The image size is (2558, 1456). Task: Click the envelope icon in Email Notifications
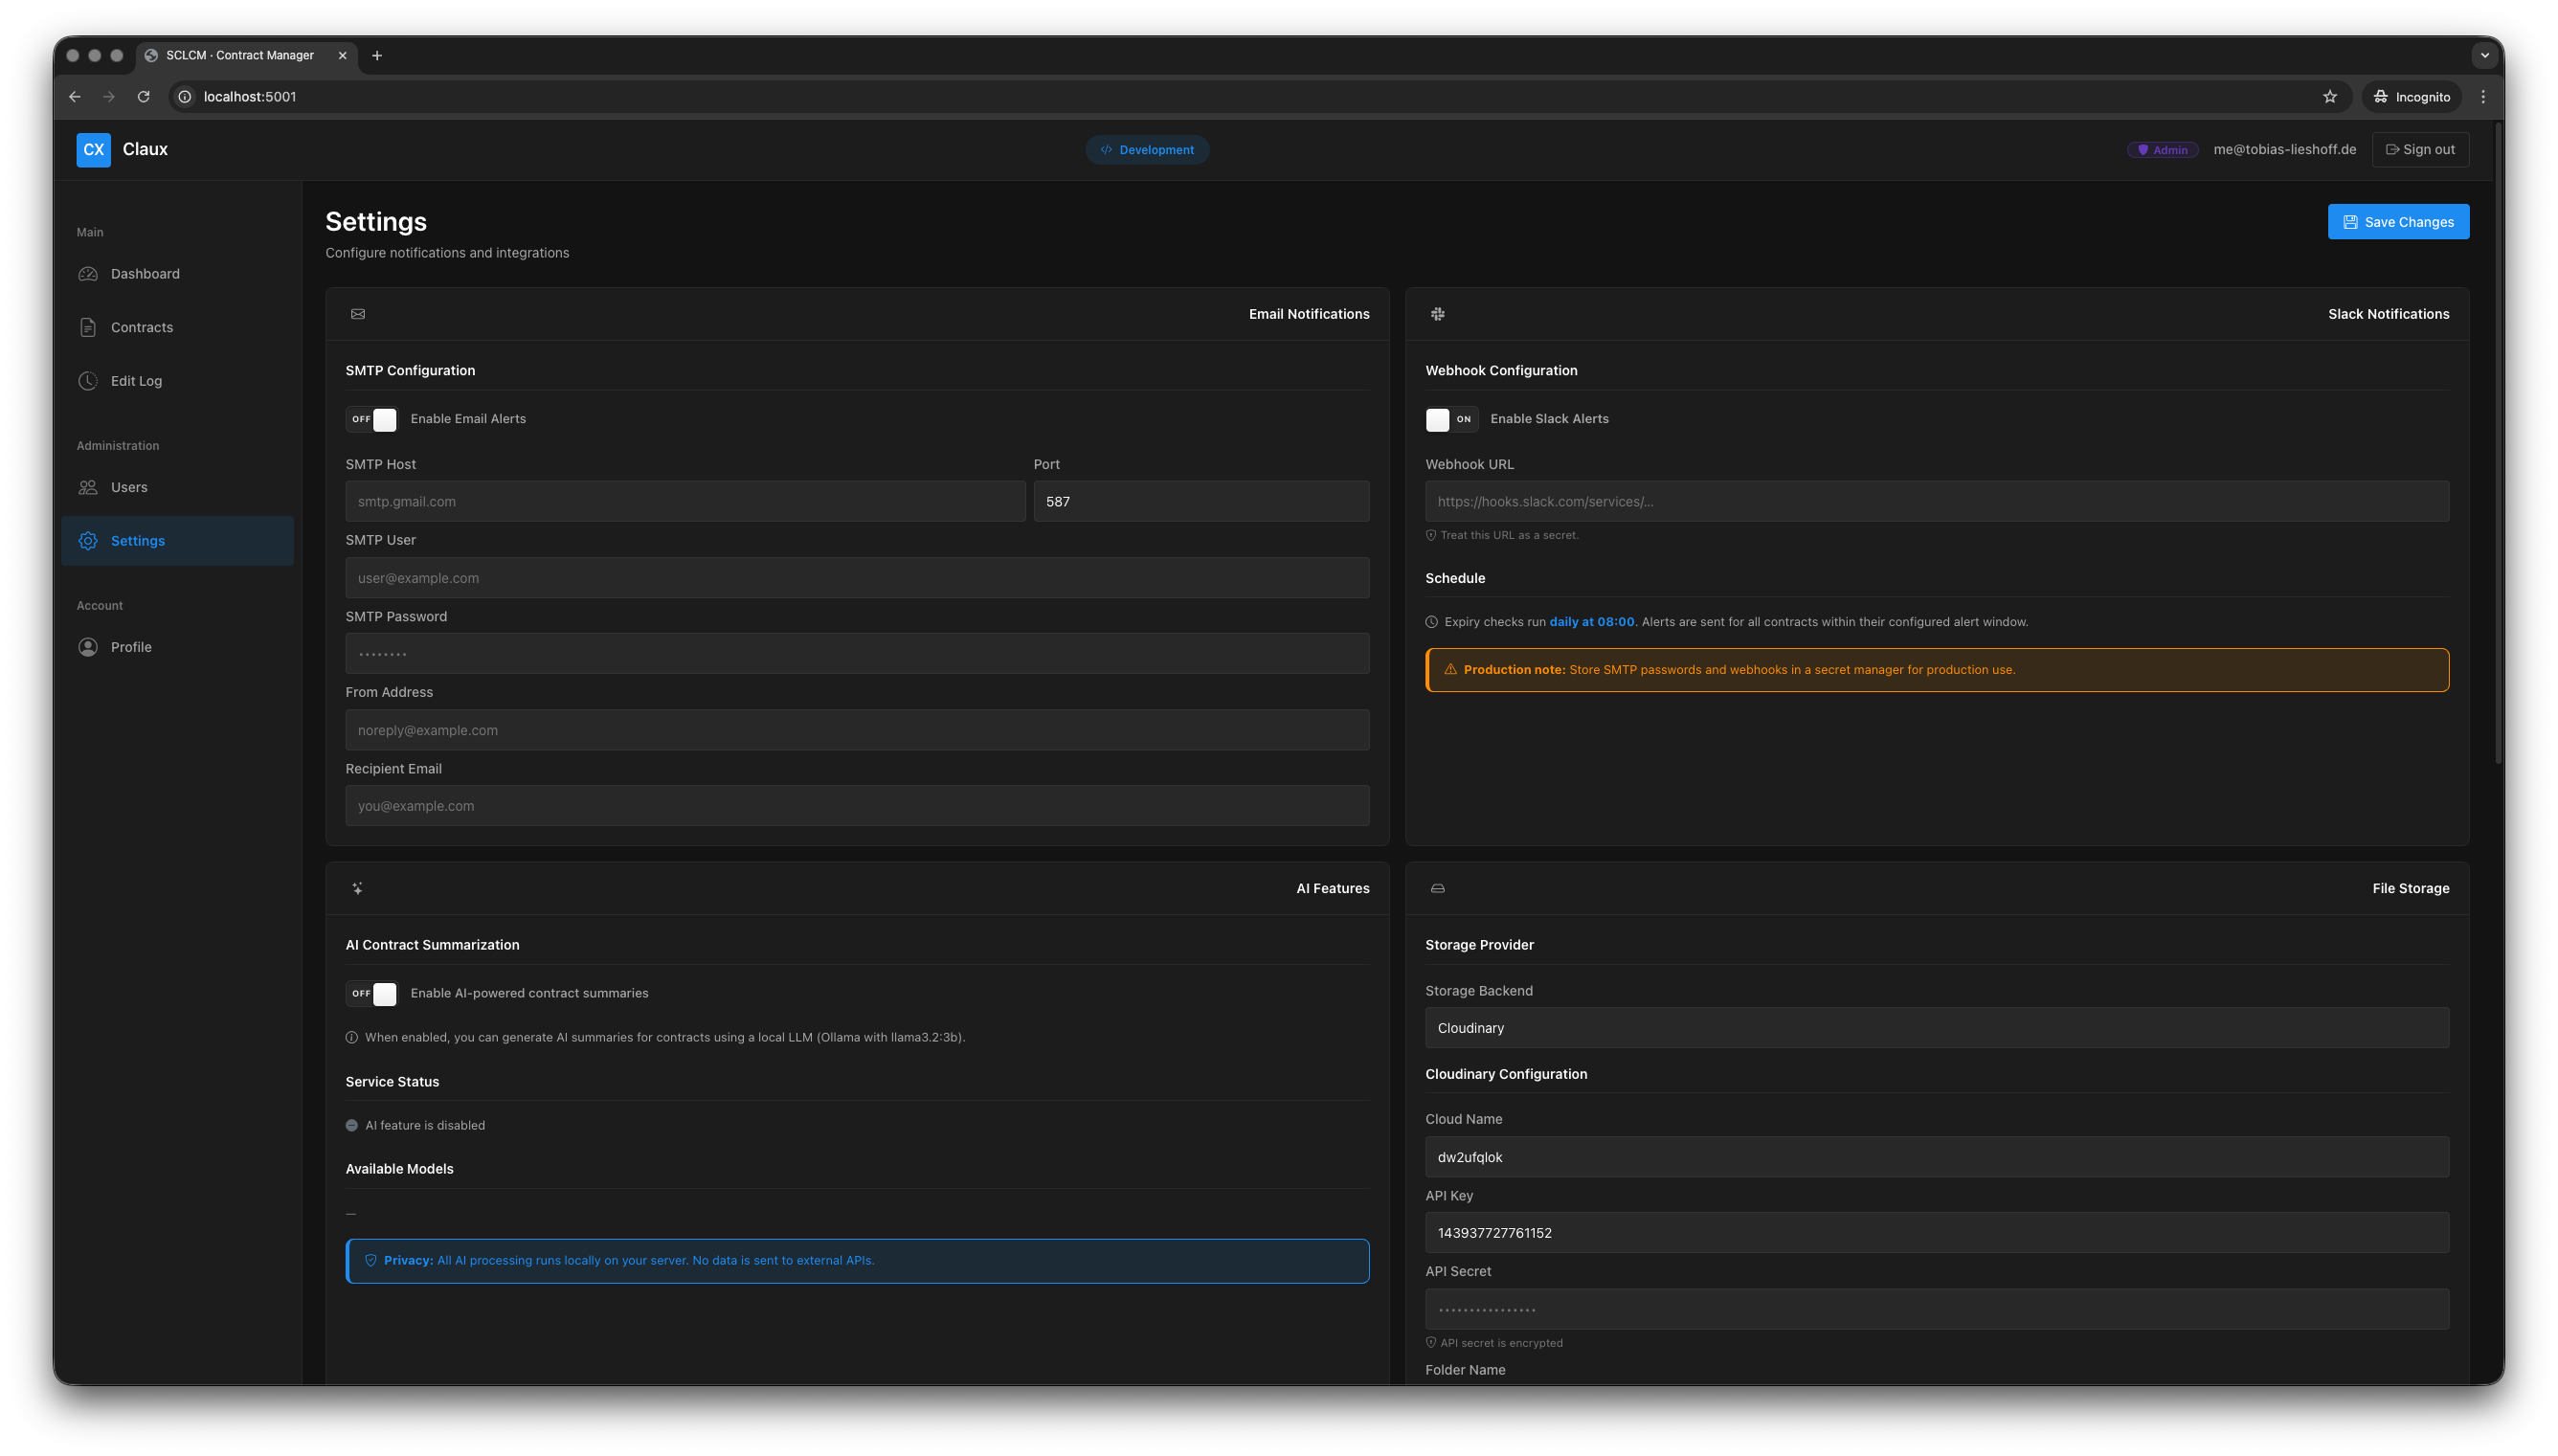[x=358, y=314]
